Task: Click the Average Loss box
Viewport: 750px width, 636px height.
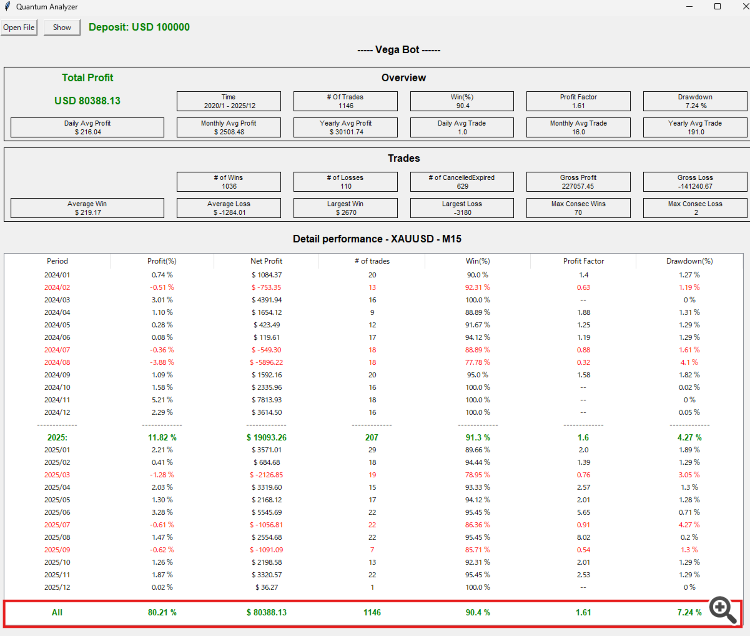Action: 229,208
